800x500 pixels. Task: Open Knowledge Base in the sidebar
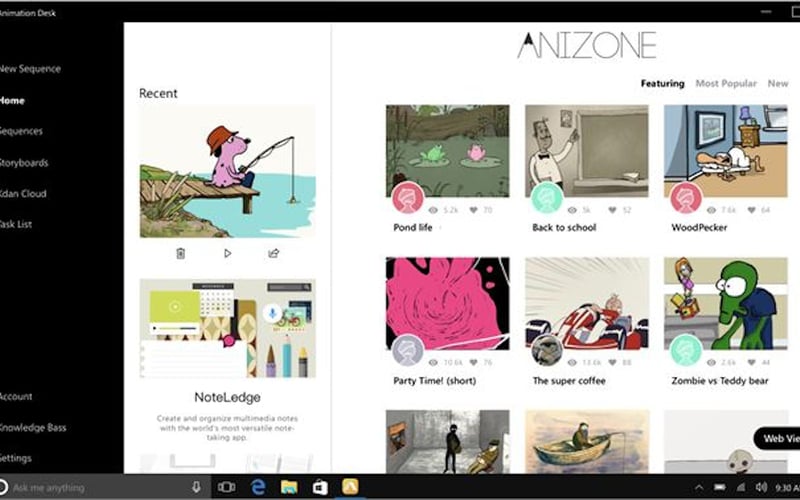(33, 428)
